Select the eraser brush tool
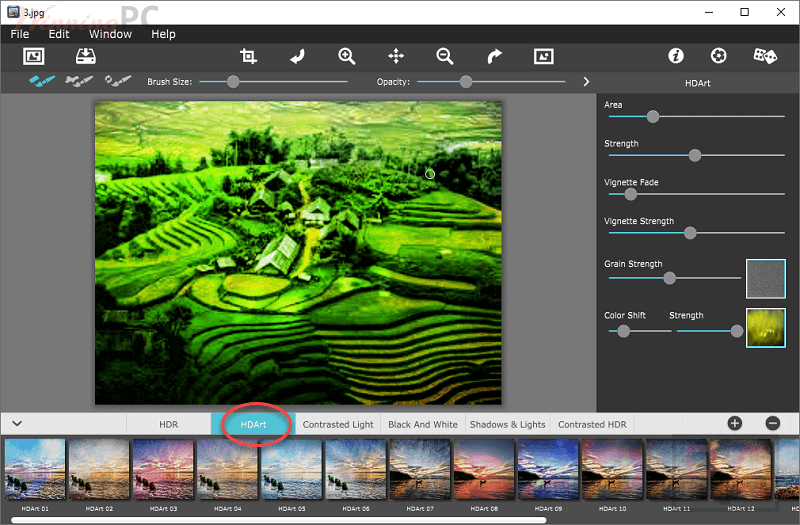Screen dimensions: 800x525 coord(79,81)
